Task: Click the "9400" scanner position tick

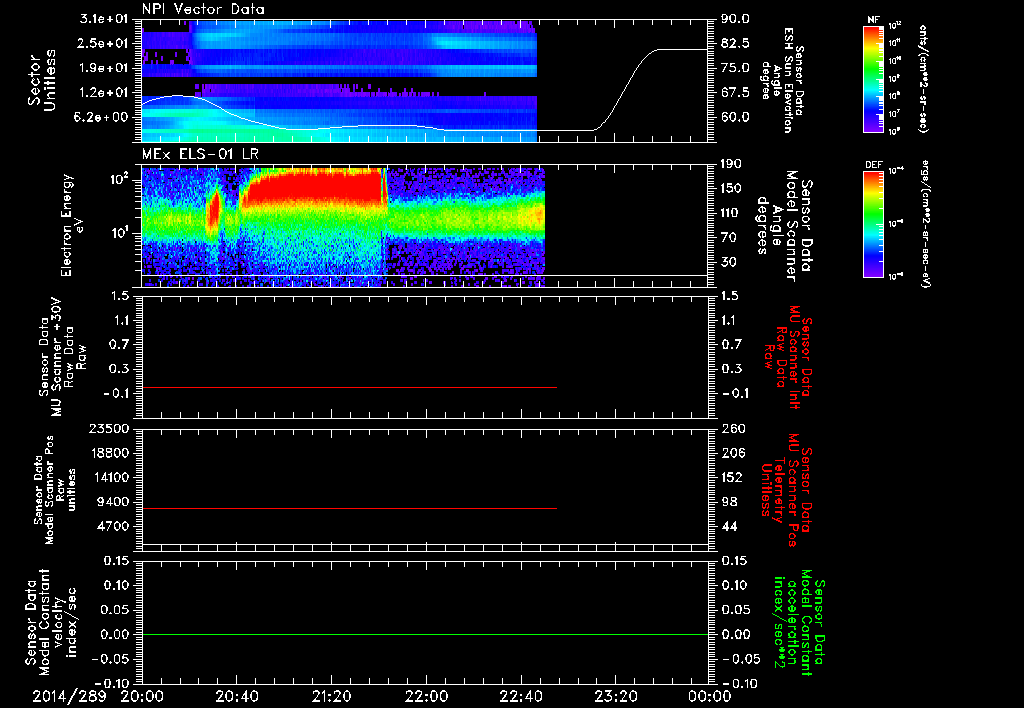Action: 114,502
